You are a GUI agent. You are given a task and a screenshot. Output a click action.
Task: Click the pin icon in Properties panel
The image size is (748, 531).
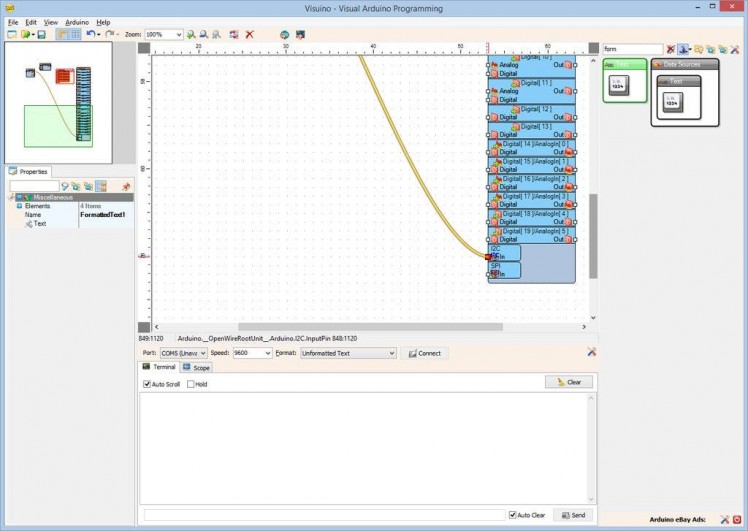click(126, 186)
